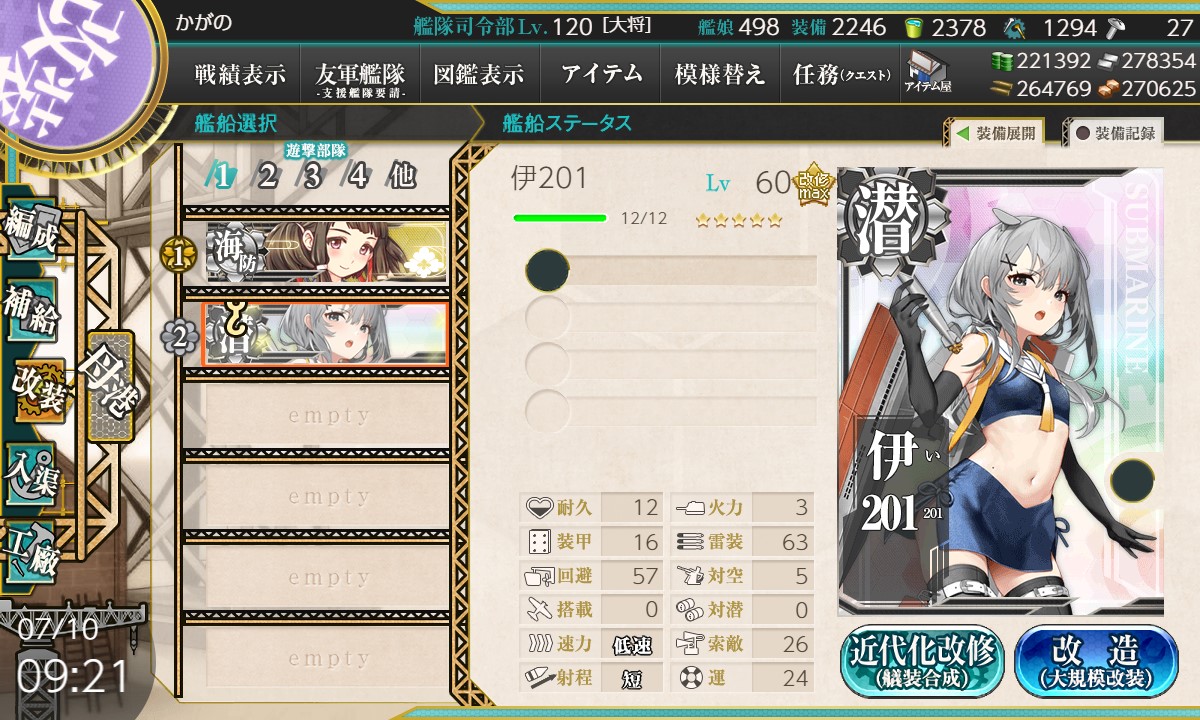Select the 他 other ships tab
This screenshot has width=1200, height=720.
point(402,176)
